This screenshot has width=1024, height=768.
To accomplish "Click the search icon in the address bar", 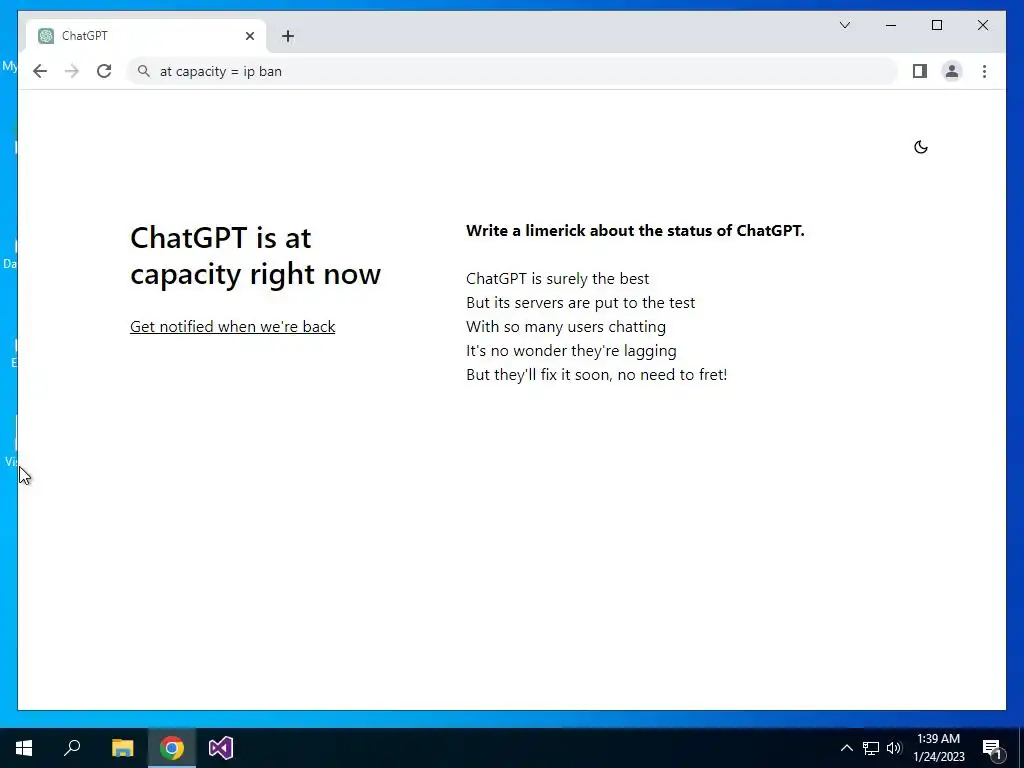I will (x=144, y=71).
